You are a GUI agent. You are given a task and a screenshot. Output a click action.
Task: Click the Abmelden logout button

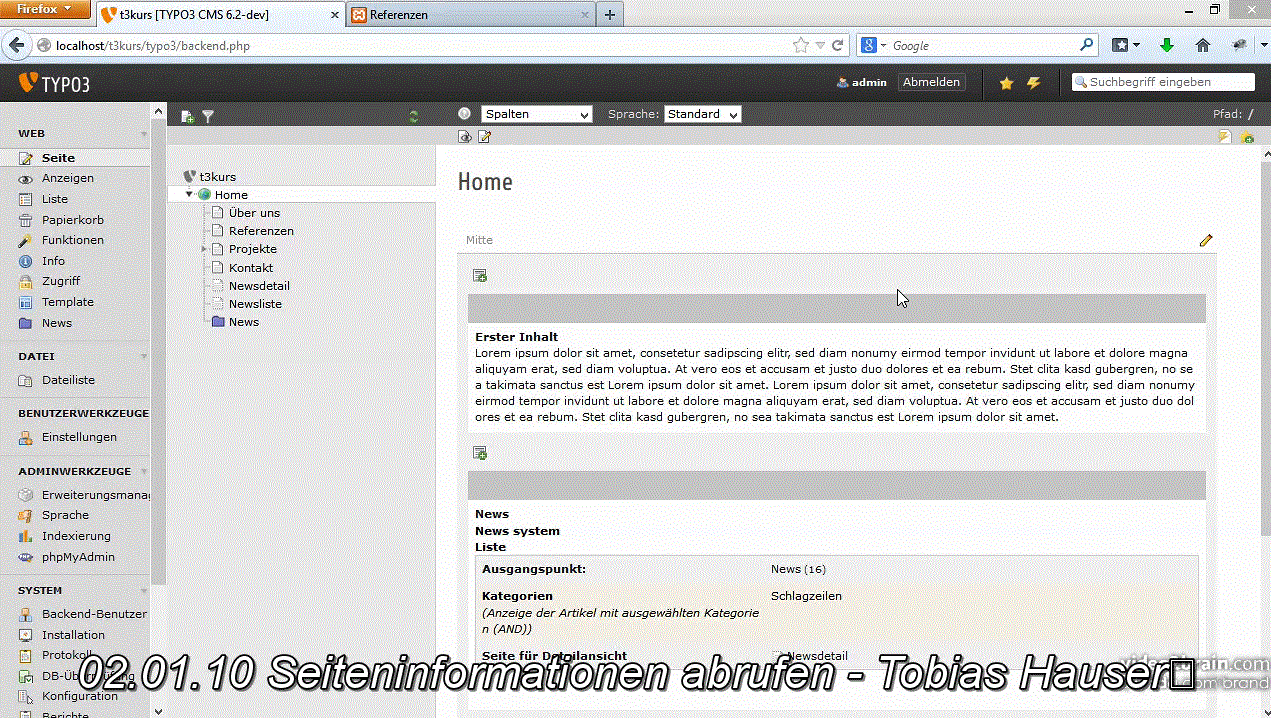(x=931, y=83)
